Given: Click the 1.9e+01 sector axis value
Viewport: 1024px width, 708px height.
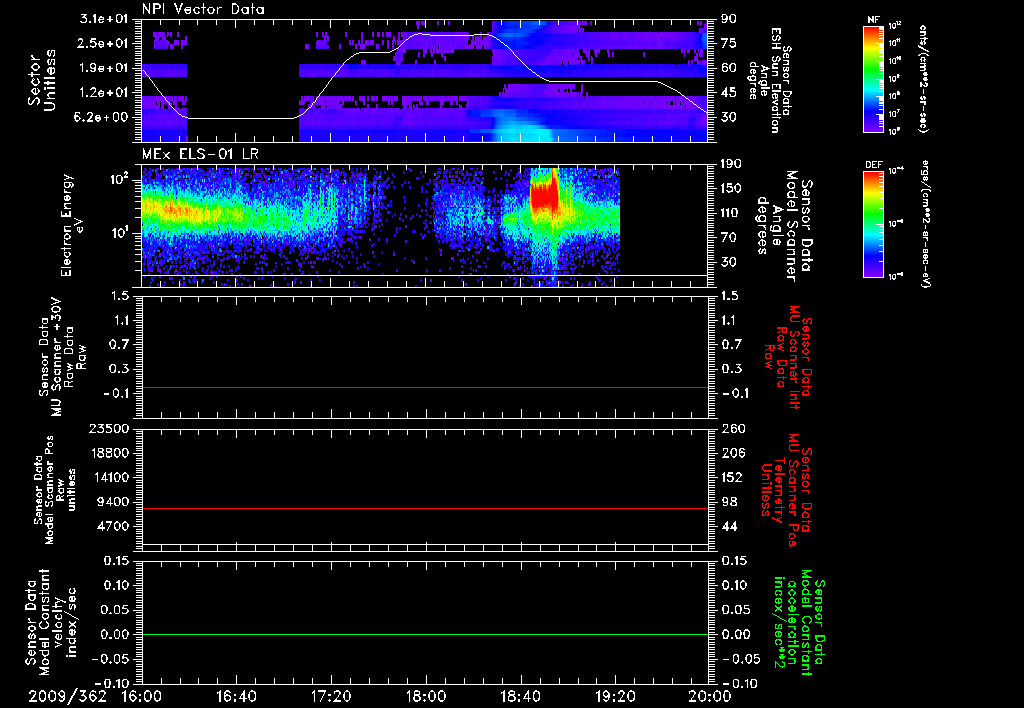Looking at the screenshot, I should point(104,68).
